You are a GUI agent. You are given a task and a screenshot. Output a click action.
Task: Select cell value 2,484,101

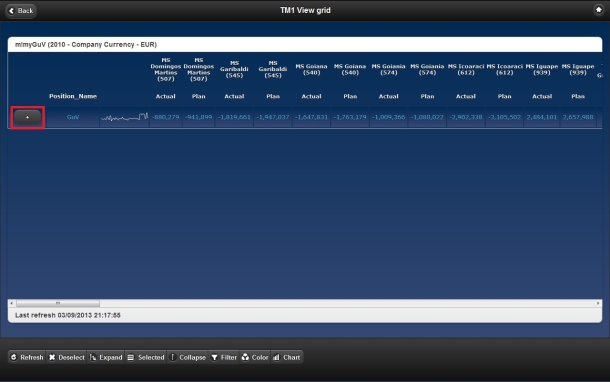[542, 117]
